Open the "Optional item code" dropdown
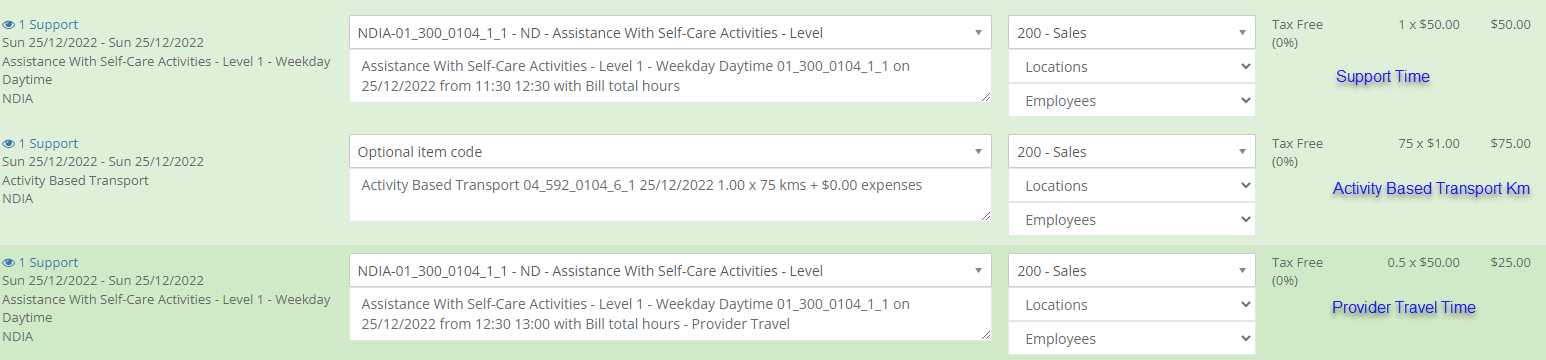This screenshot has width=1546, height=360. tap(670, 152)
